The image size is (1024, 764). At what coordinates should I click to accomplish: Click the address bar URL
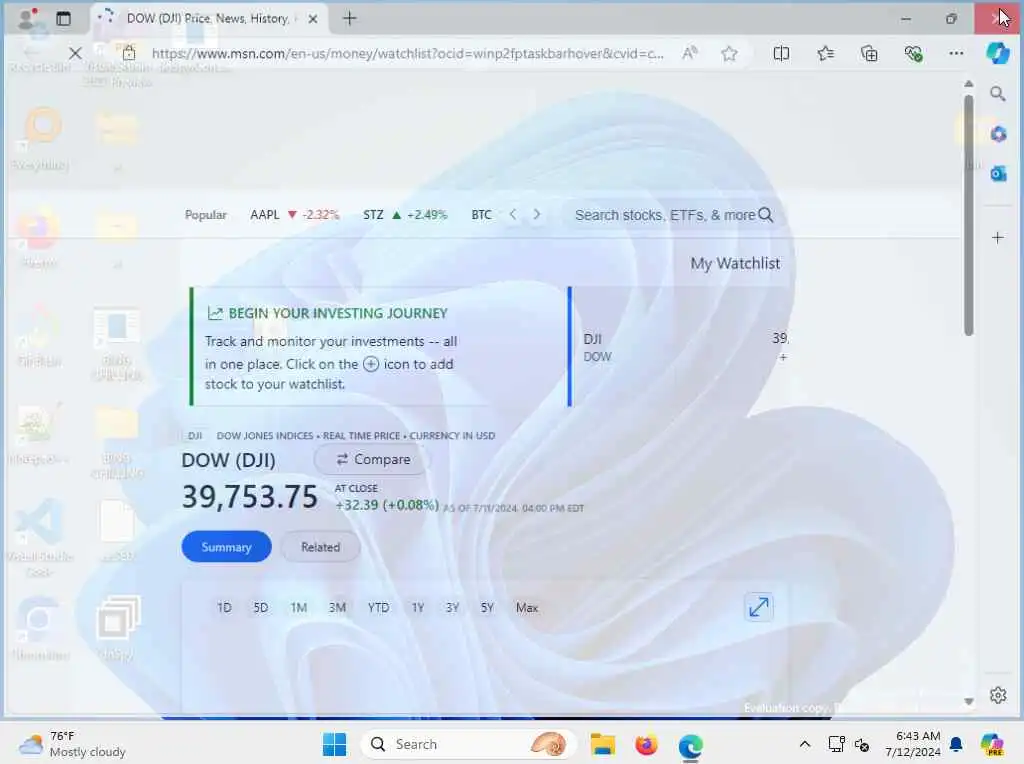(x=408, y=54)
